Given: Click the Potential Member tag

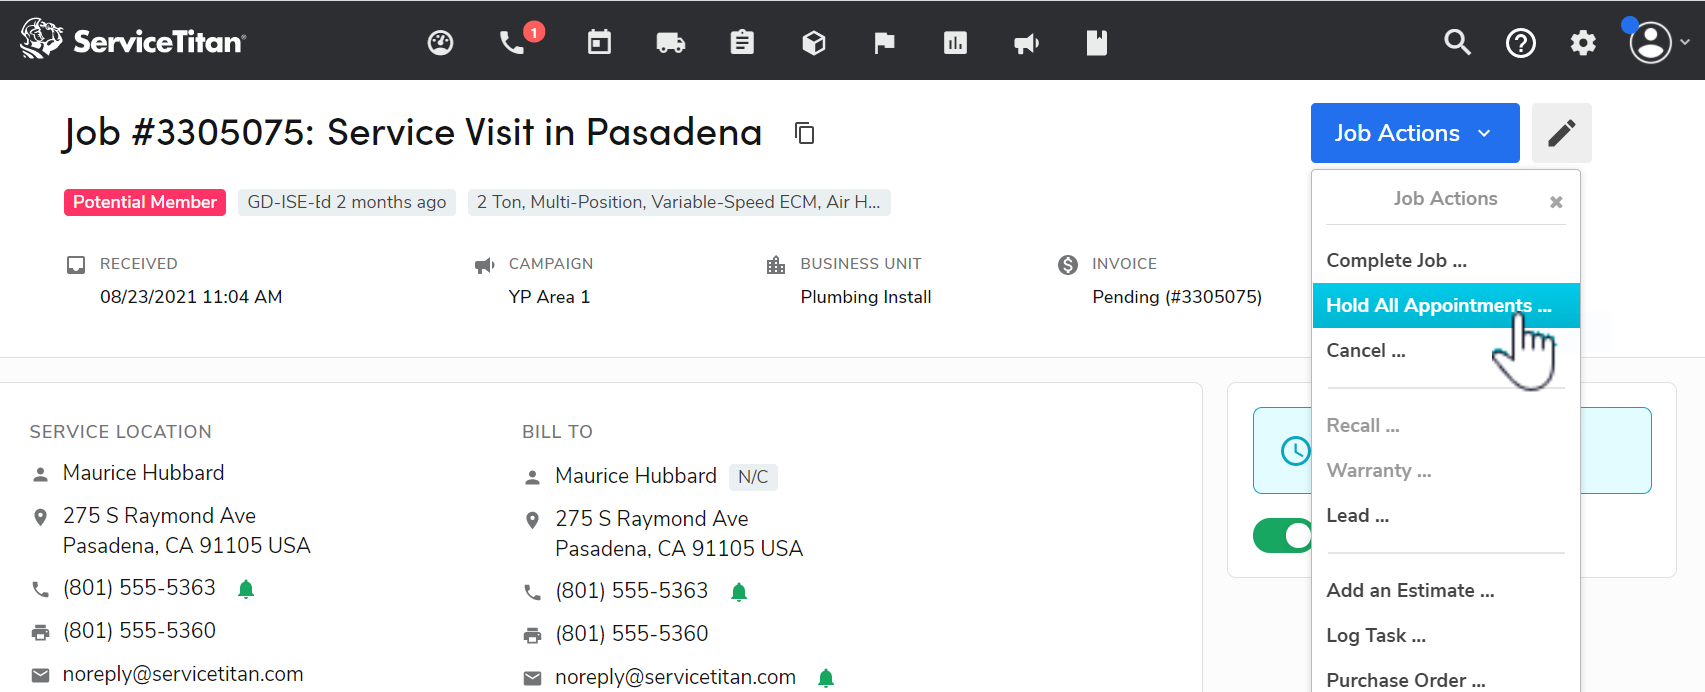Looking at the screenshot, I should pyautogui.click(x=145, y=202).
